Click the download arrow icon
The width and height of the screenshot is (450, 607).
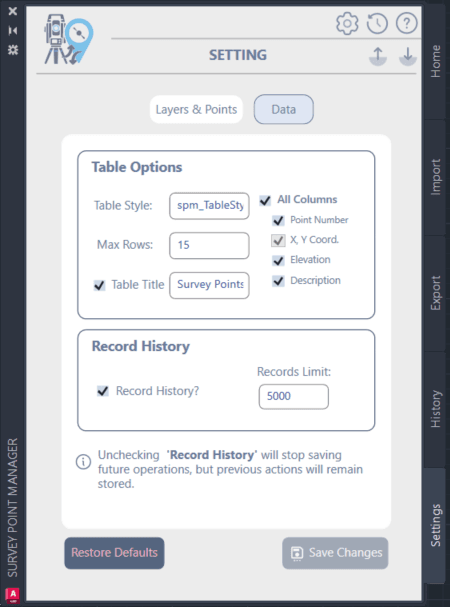pyautogui.click(x=408, y=56)
